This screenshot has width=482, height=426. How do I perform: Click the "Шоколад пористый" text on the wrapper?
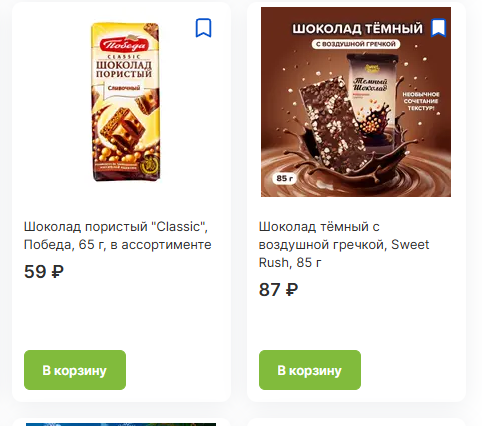pos(124,69)
